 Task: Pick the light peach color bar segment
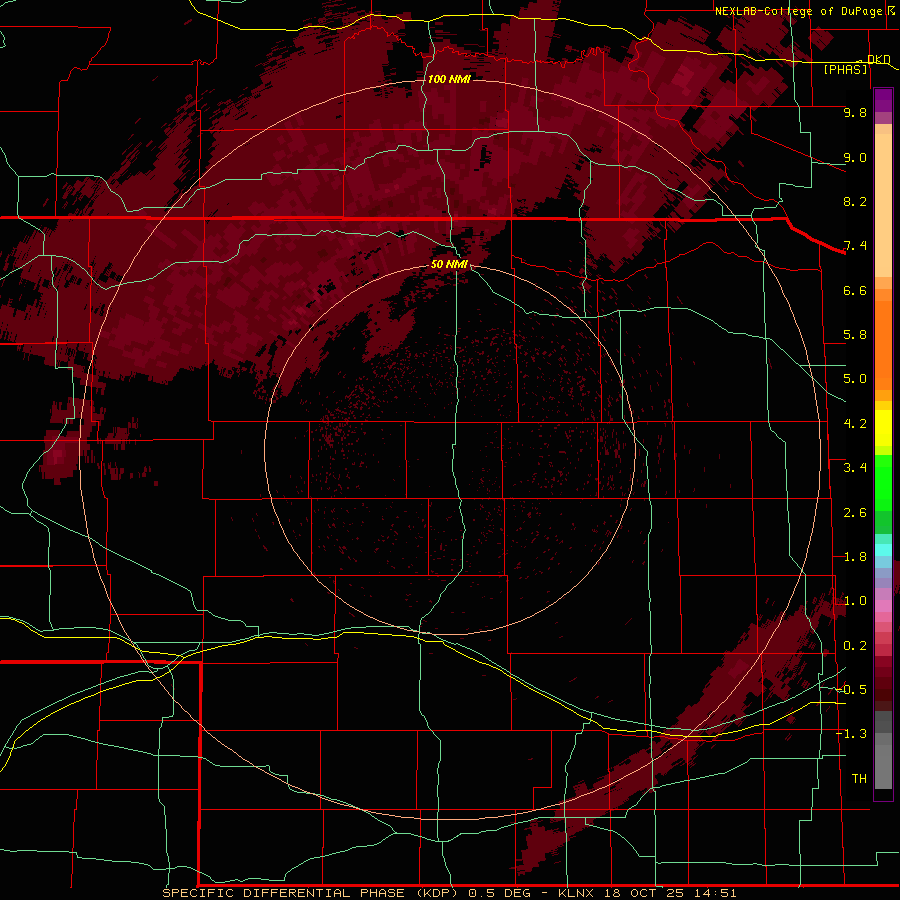pyautogui.click(x=883, y=205)
